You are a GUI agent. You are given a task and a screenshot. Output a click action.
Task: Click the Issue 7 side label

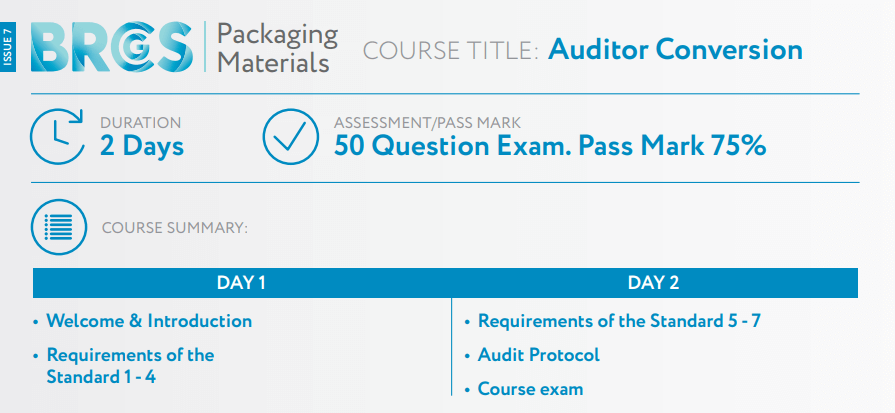click(9, 47)
